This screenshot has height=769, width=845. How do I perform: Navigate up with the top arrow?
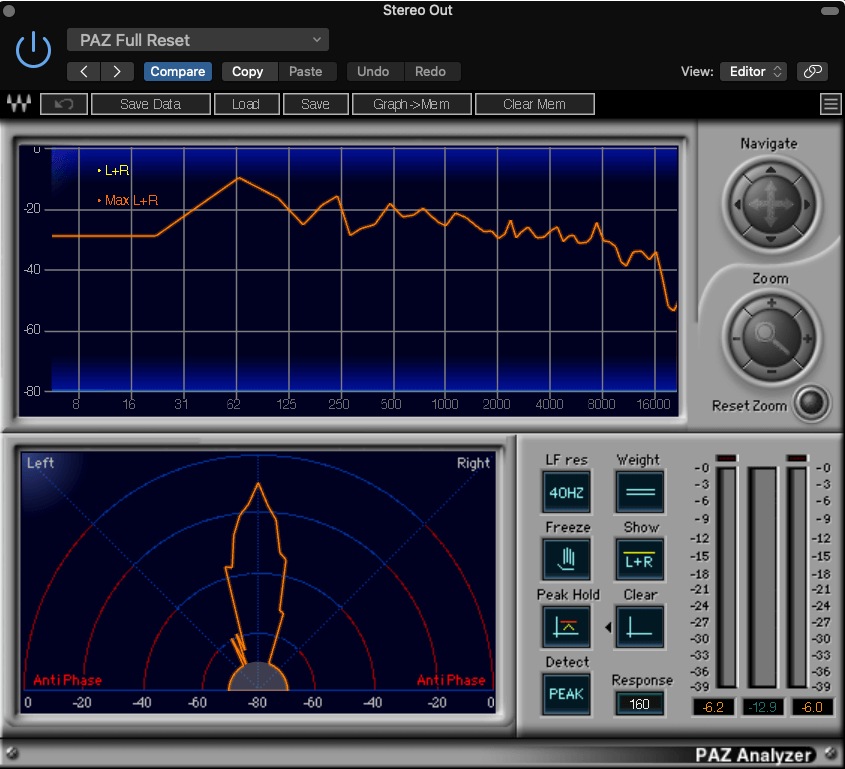[x=771, y=170]
